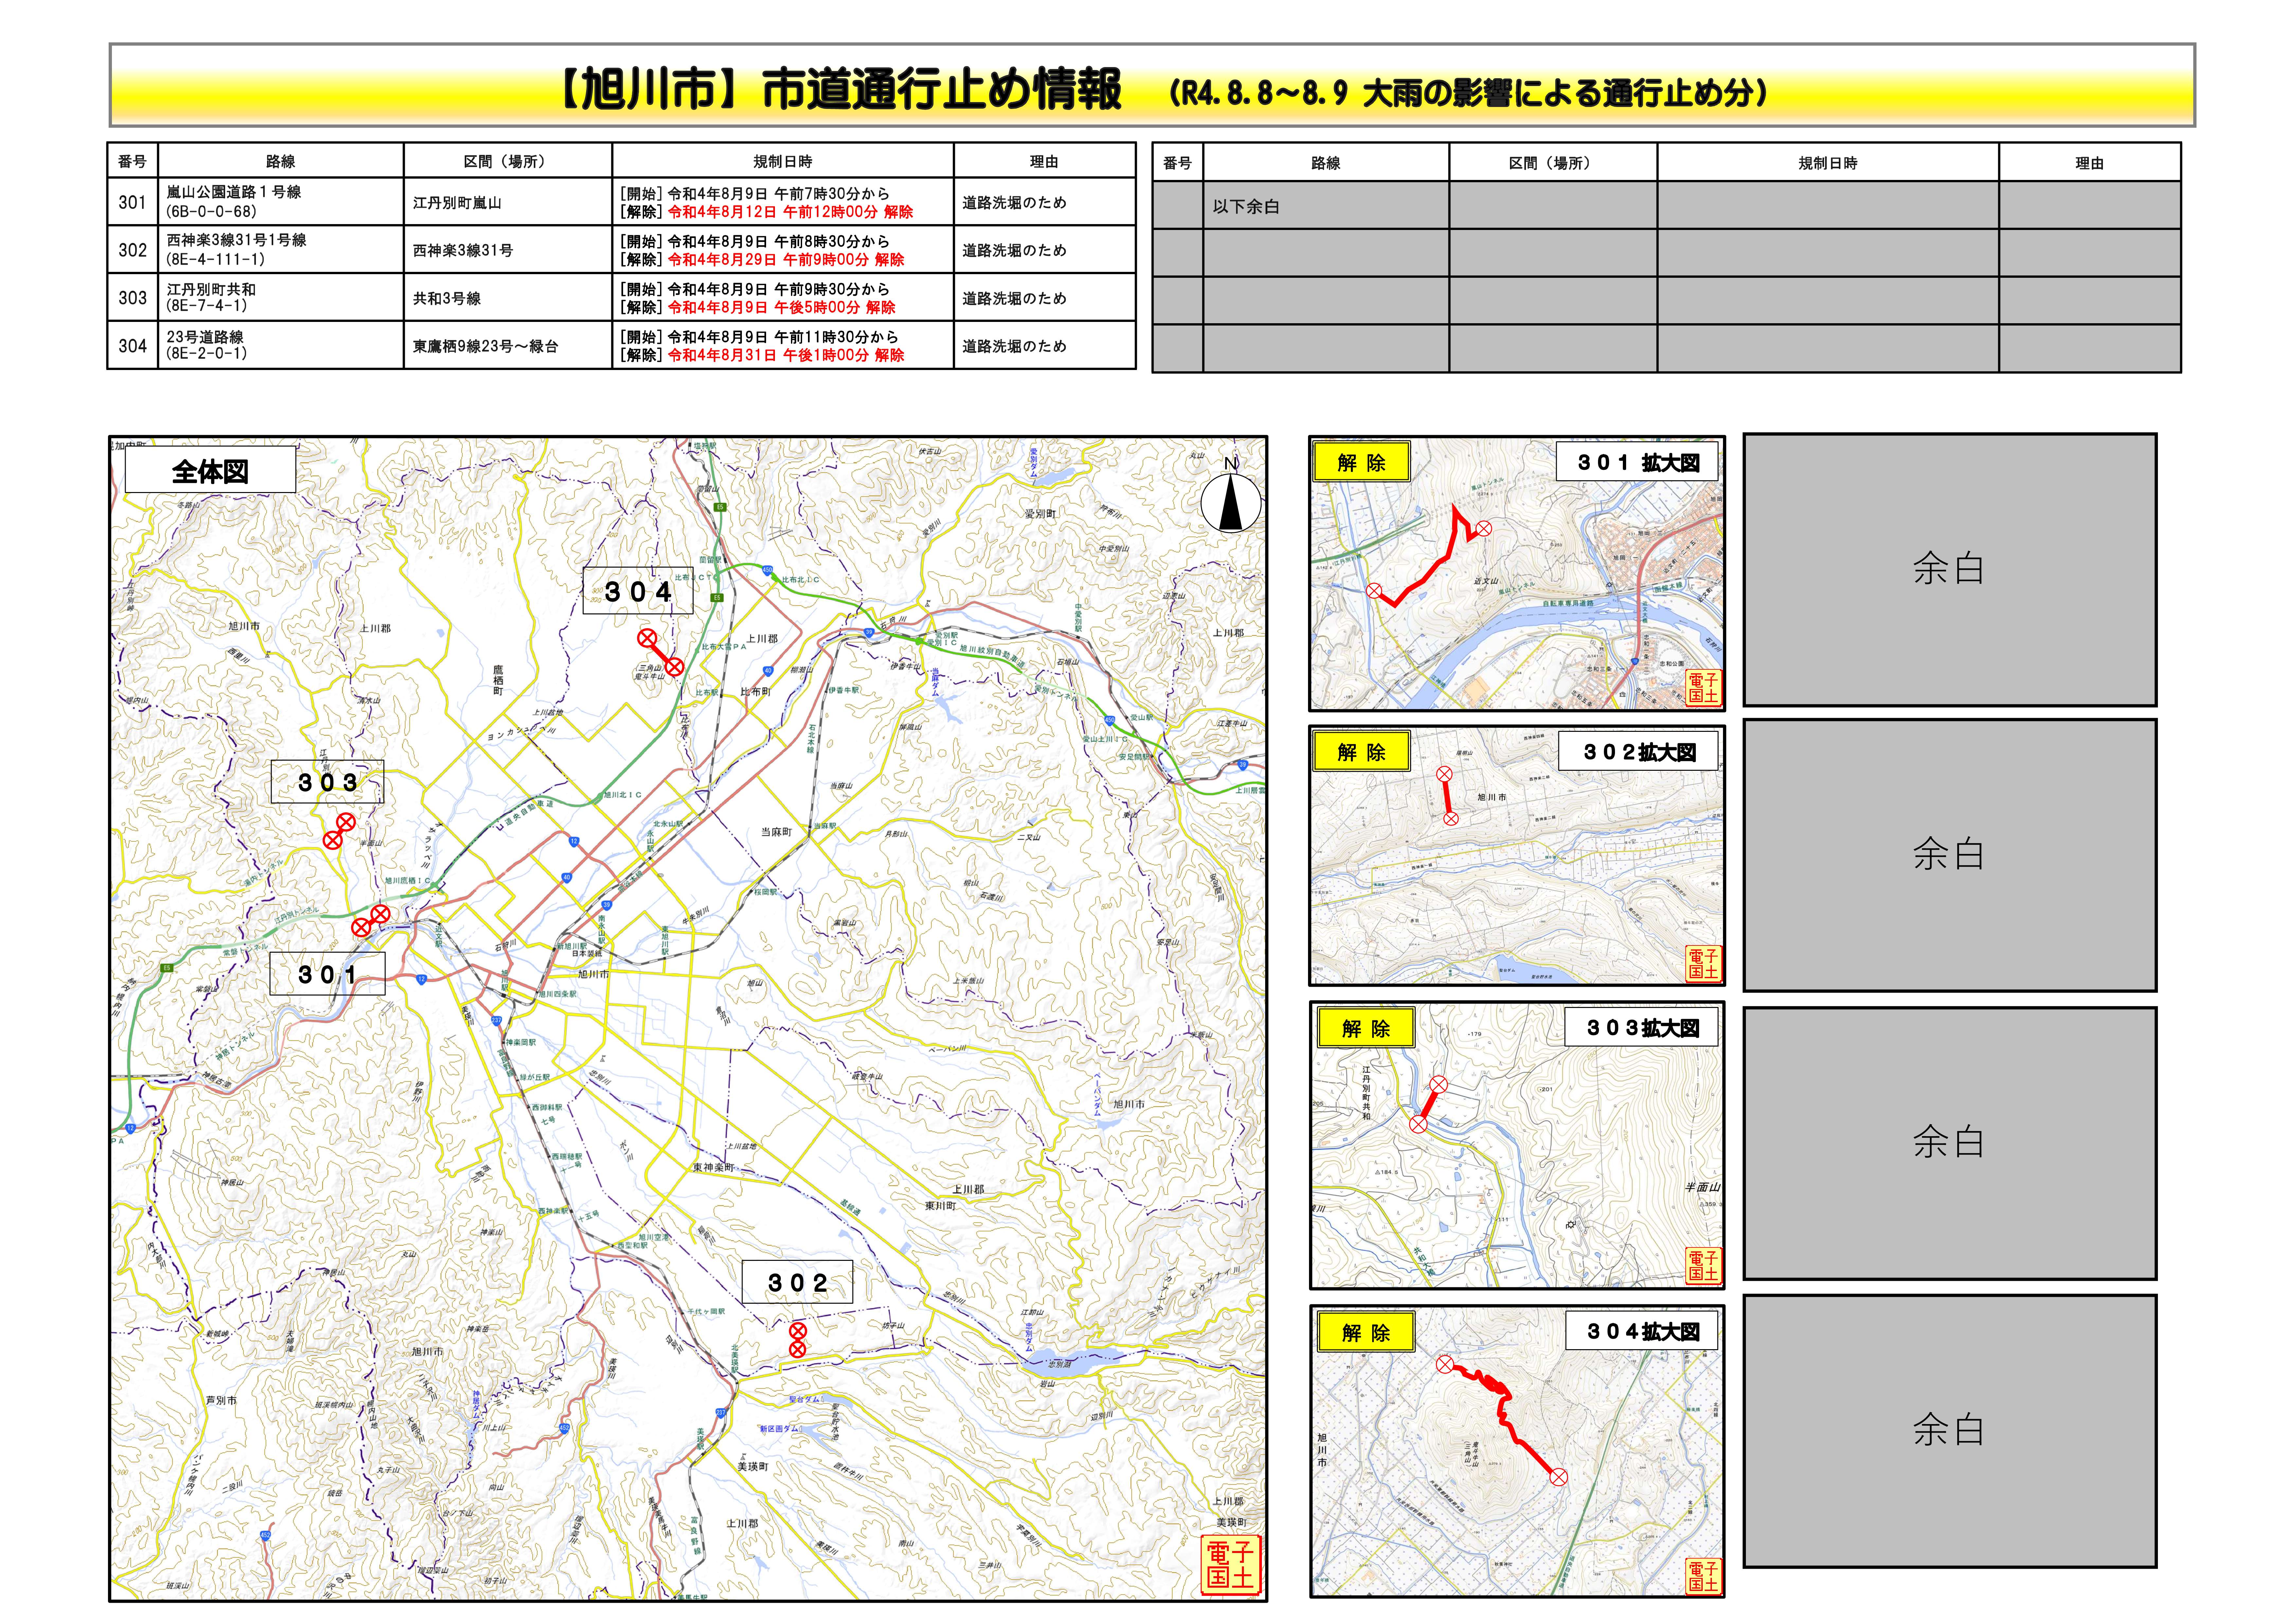Select the 303拡大図 title label
The height and width of the screenshot is (1623, 2296).
(x=1641, y=1028)
